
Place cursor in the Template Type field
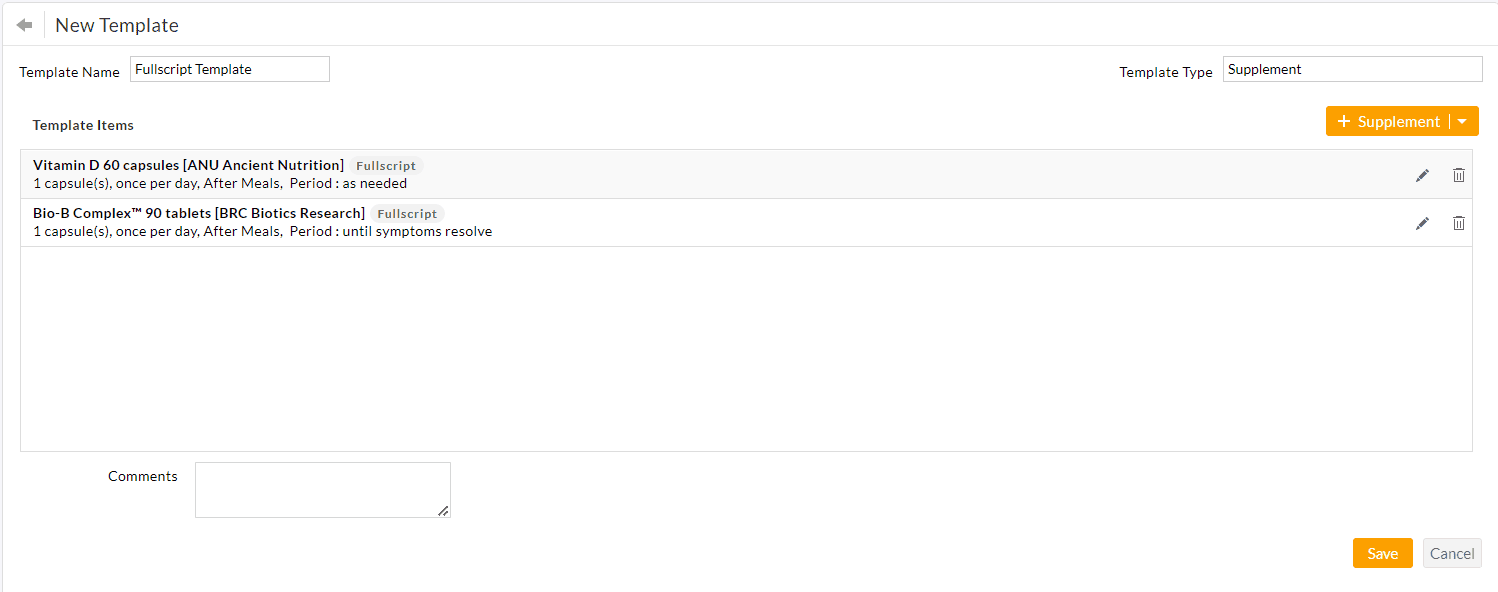[x=1352, y=68]
